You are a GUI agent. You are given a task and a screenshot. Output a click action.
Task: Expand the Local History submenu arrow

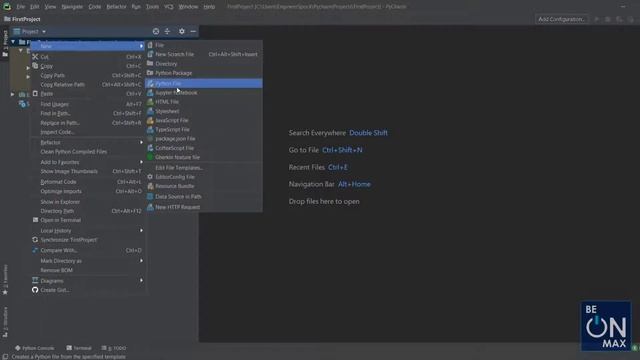point(141,231)
